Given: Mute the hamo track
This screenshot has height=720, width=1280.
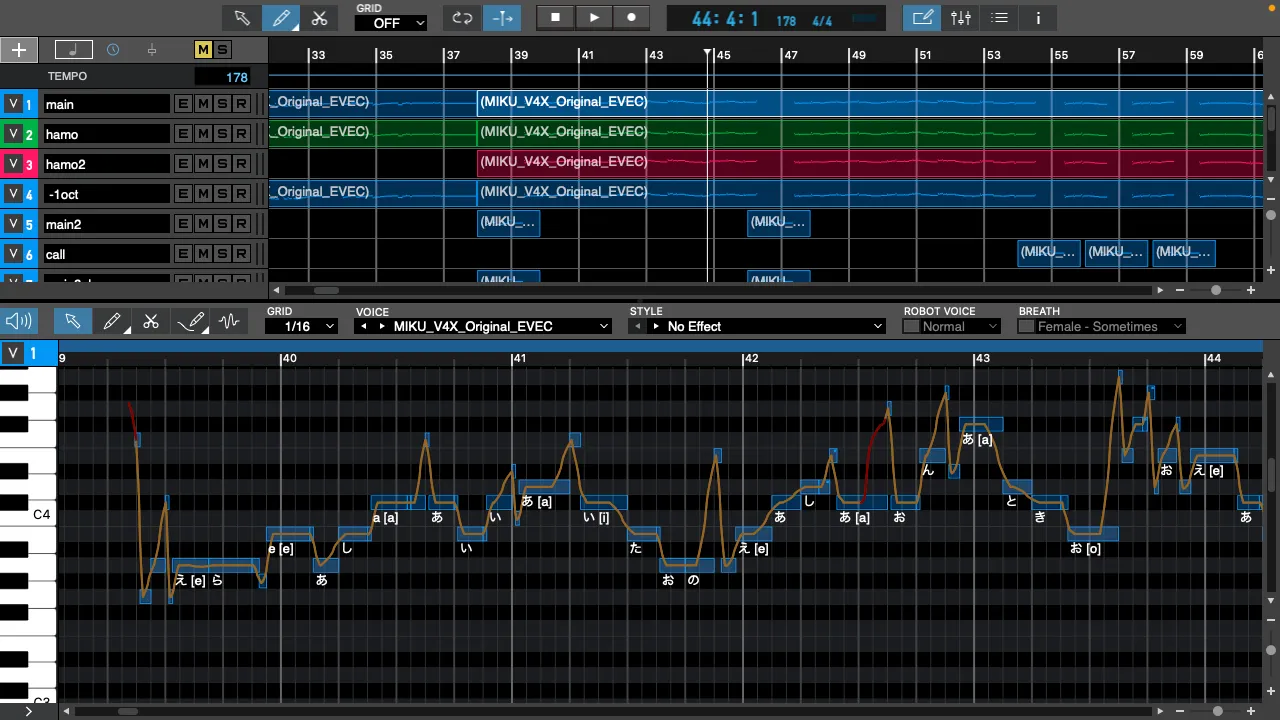Looking at the screenshot, I should tap(203, 134).
